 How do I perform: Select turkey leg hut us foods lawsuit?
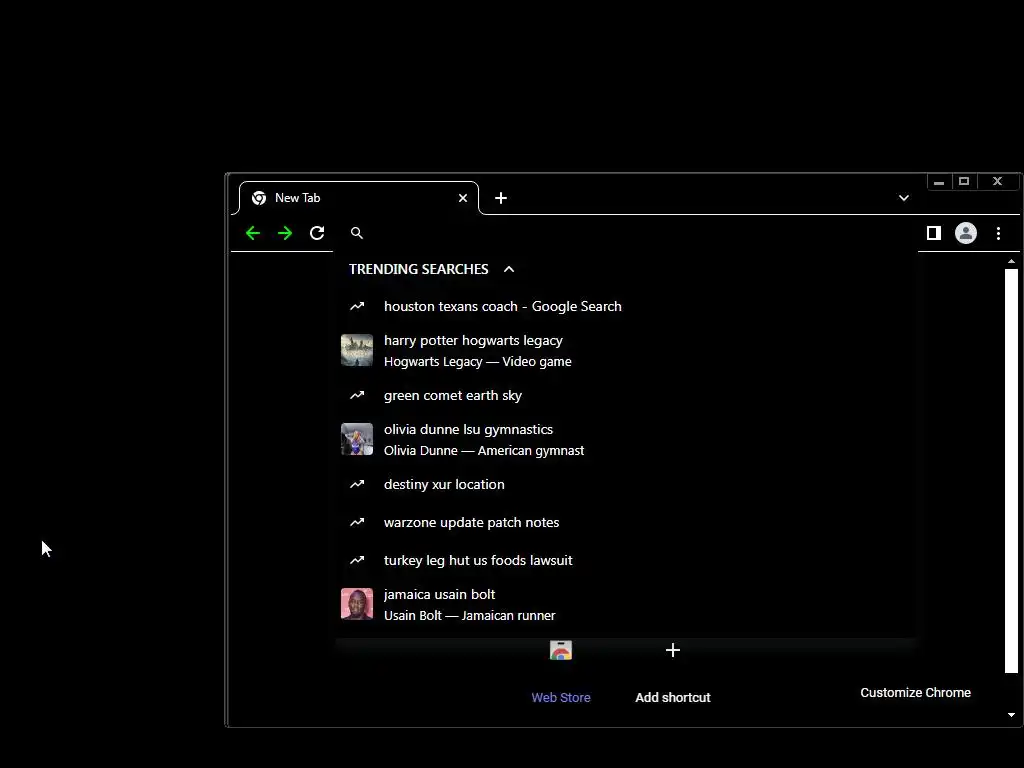pos(626,560)
